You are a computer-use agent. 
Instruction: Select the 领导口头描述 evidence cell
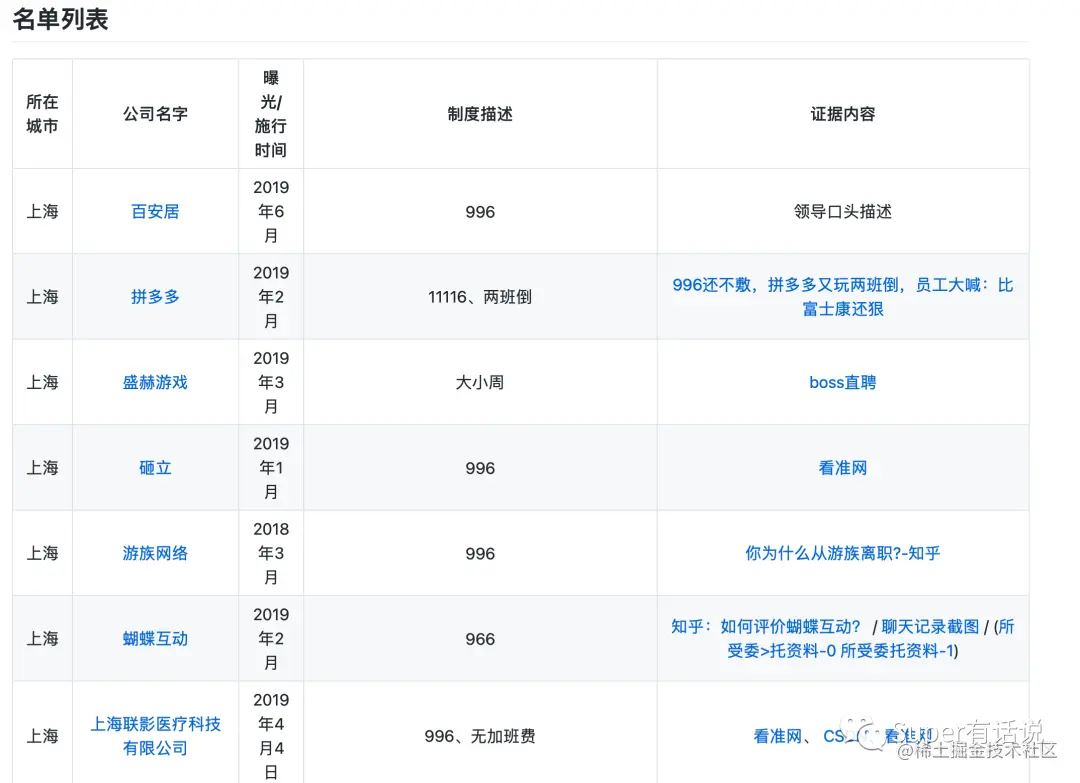(x=842, y=211)
